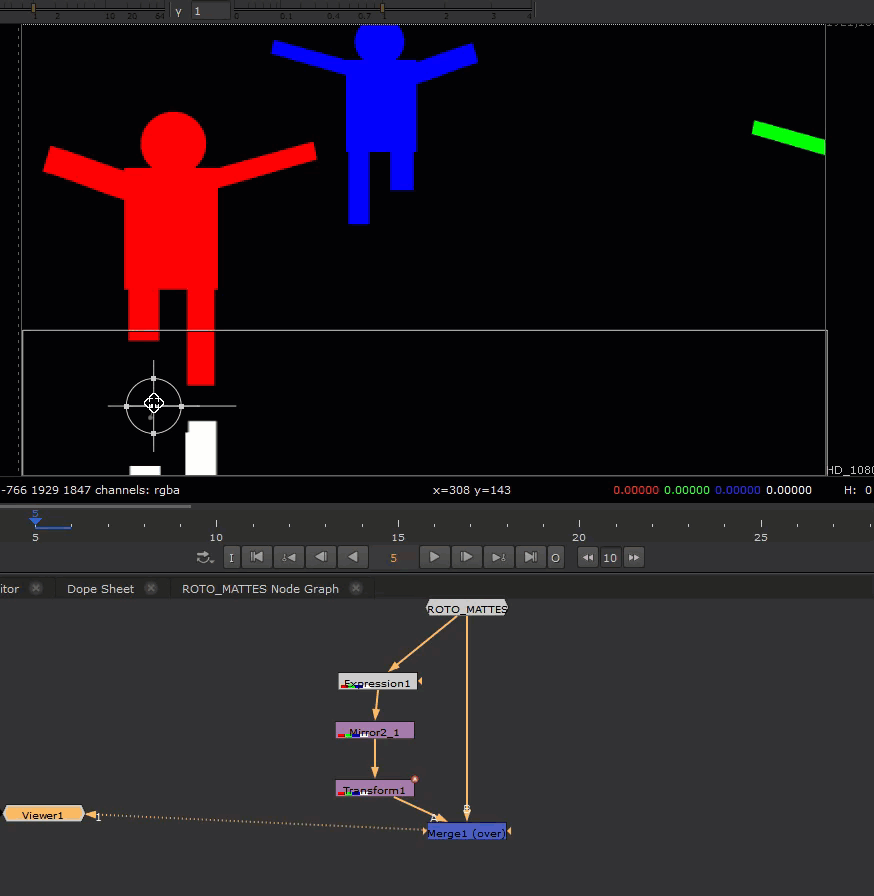Jump to the first frame
The height and width of the screenshot is (896, 874).
click(x=256, y=557)
